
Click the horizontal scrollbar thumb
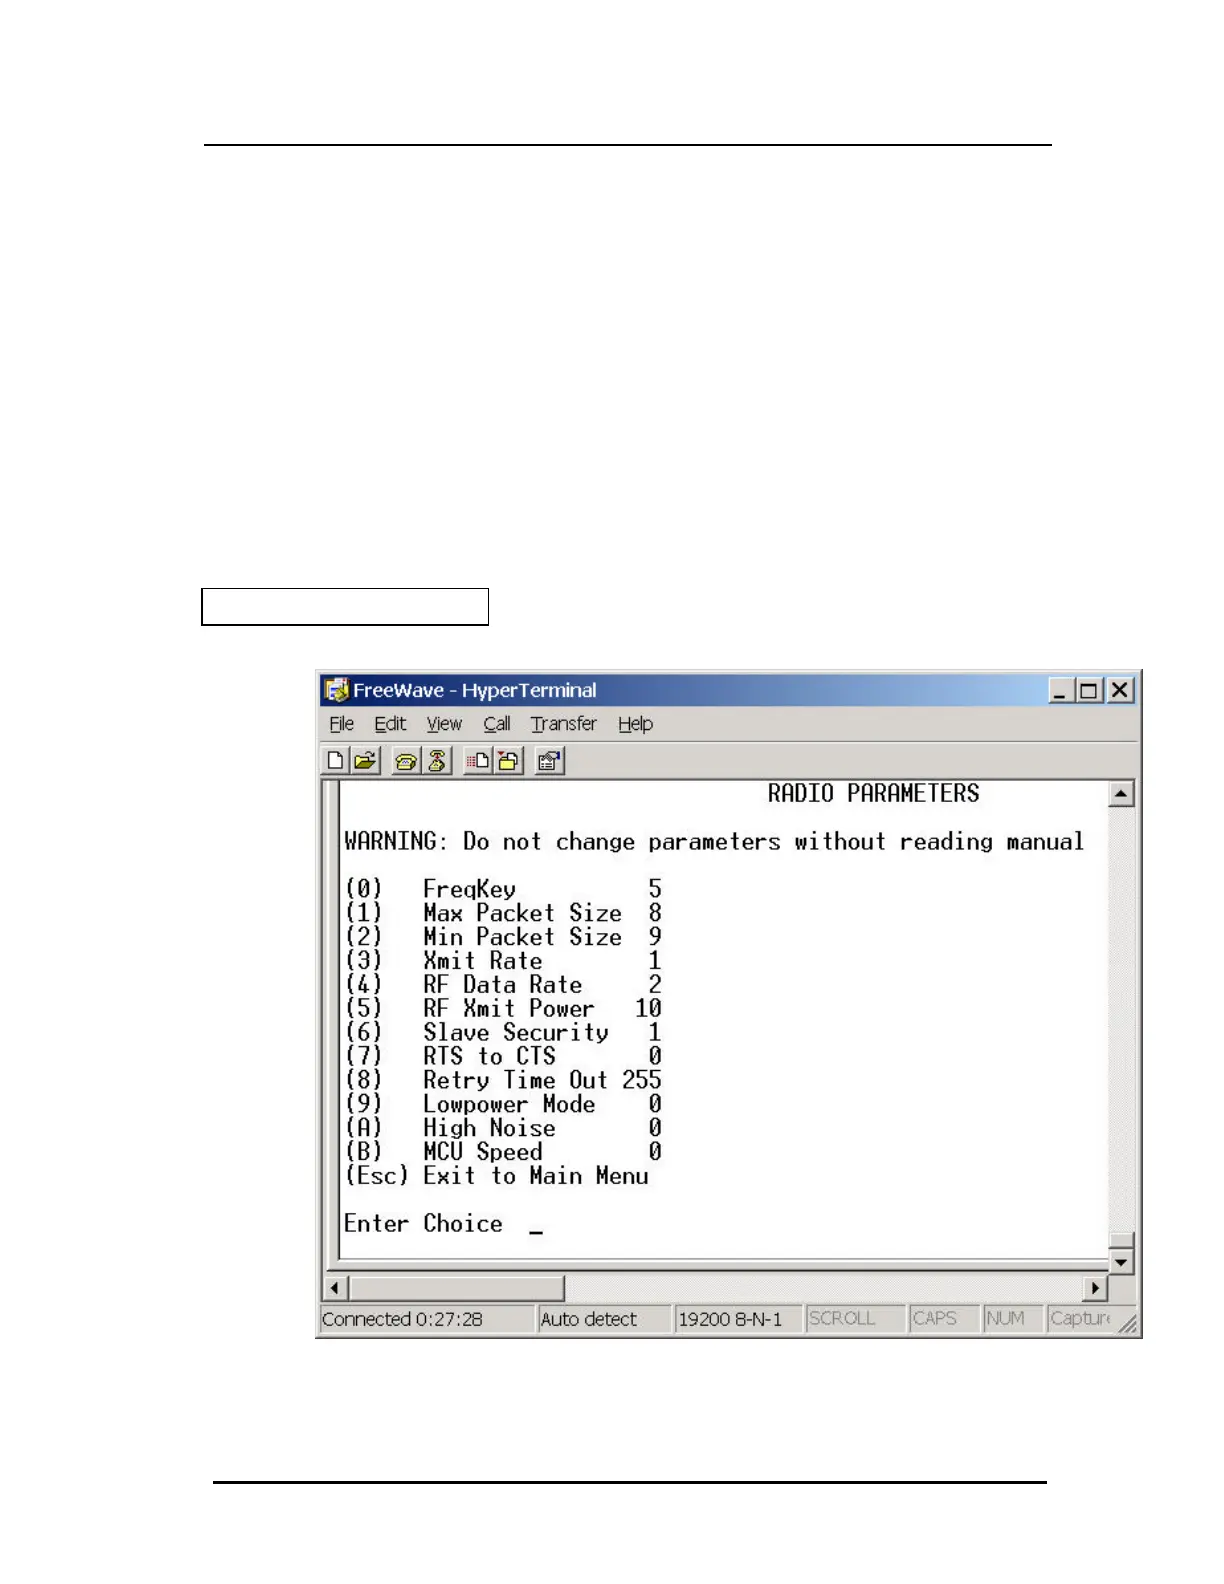456,1288
